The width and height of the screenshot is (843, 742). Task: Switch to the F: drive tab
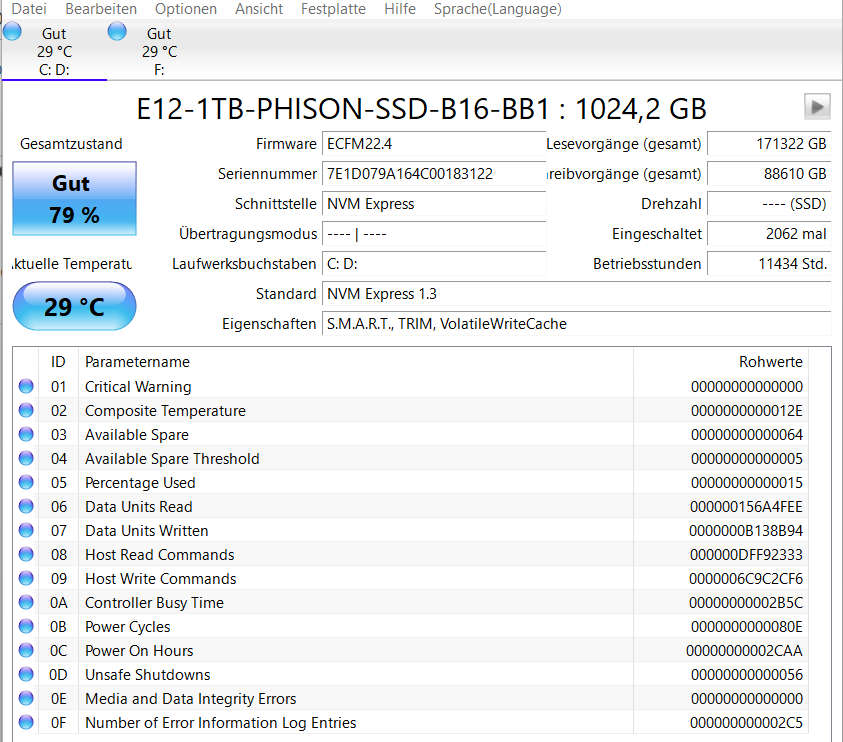[159, 52]
